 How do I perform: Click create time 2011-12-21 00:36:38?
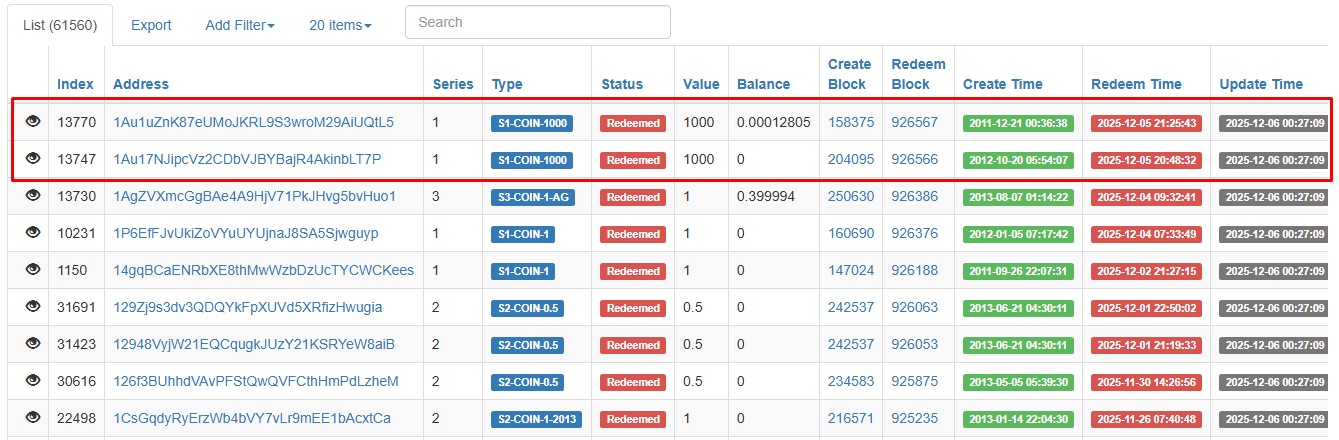[x=1018, y=123]
